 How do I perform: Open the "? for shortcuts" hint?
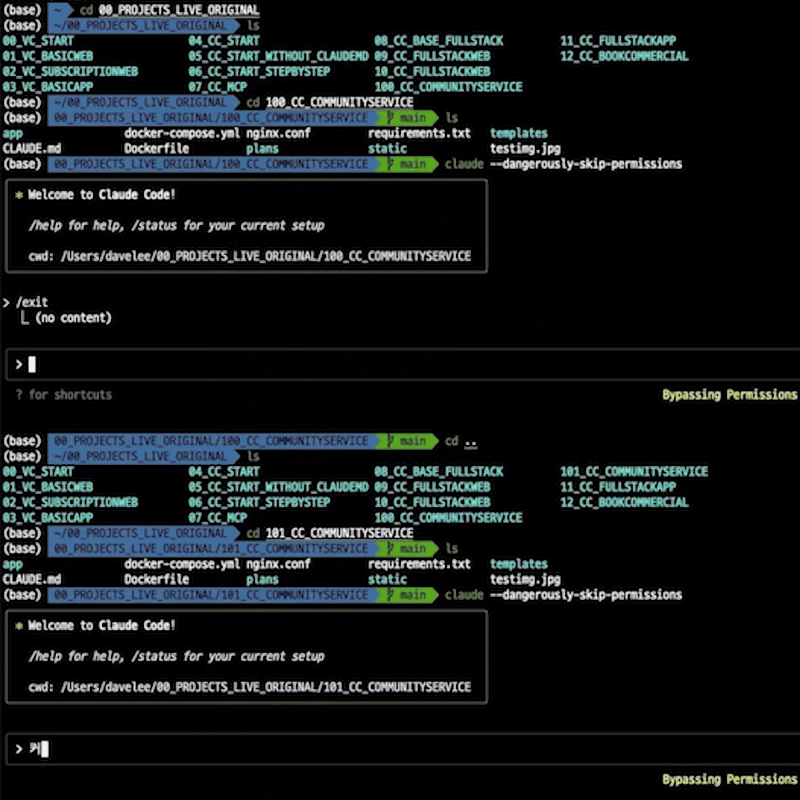(64, 395)
